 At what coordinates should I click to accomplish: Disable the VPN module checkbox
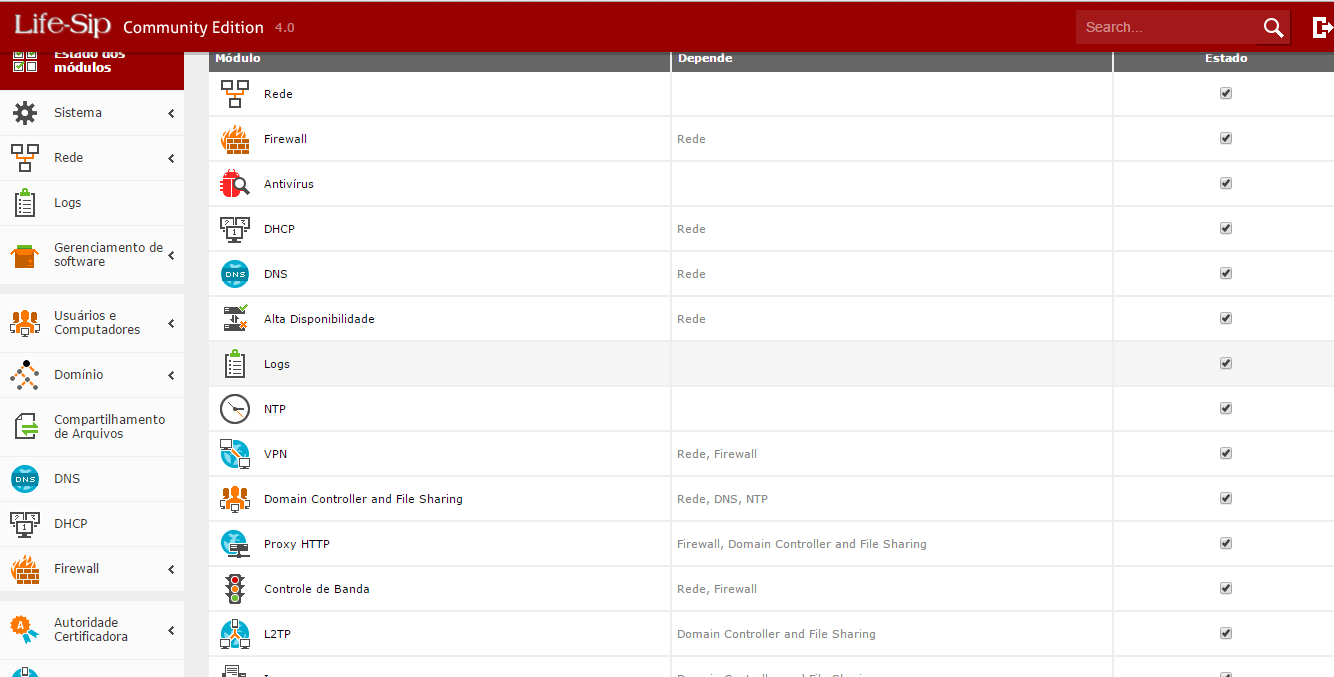click(1226, 453)
